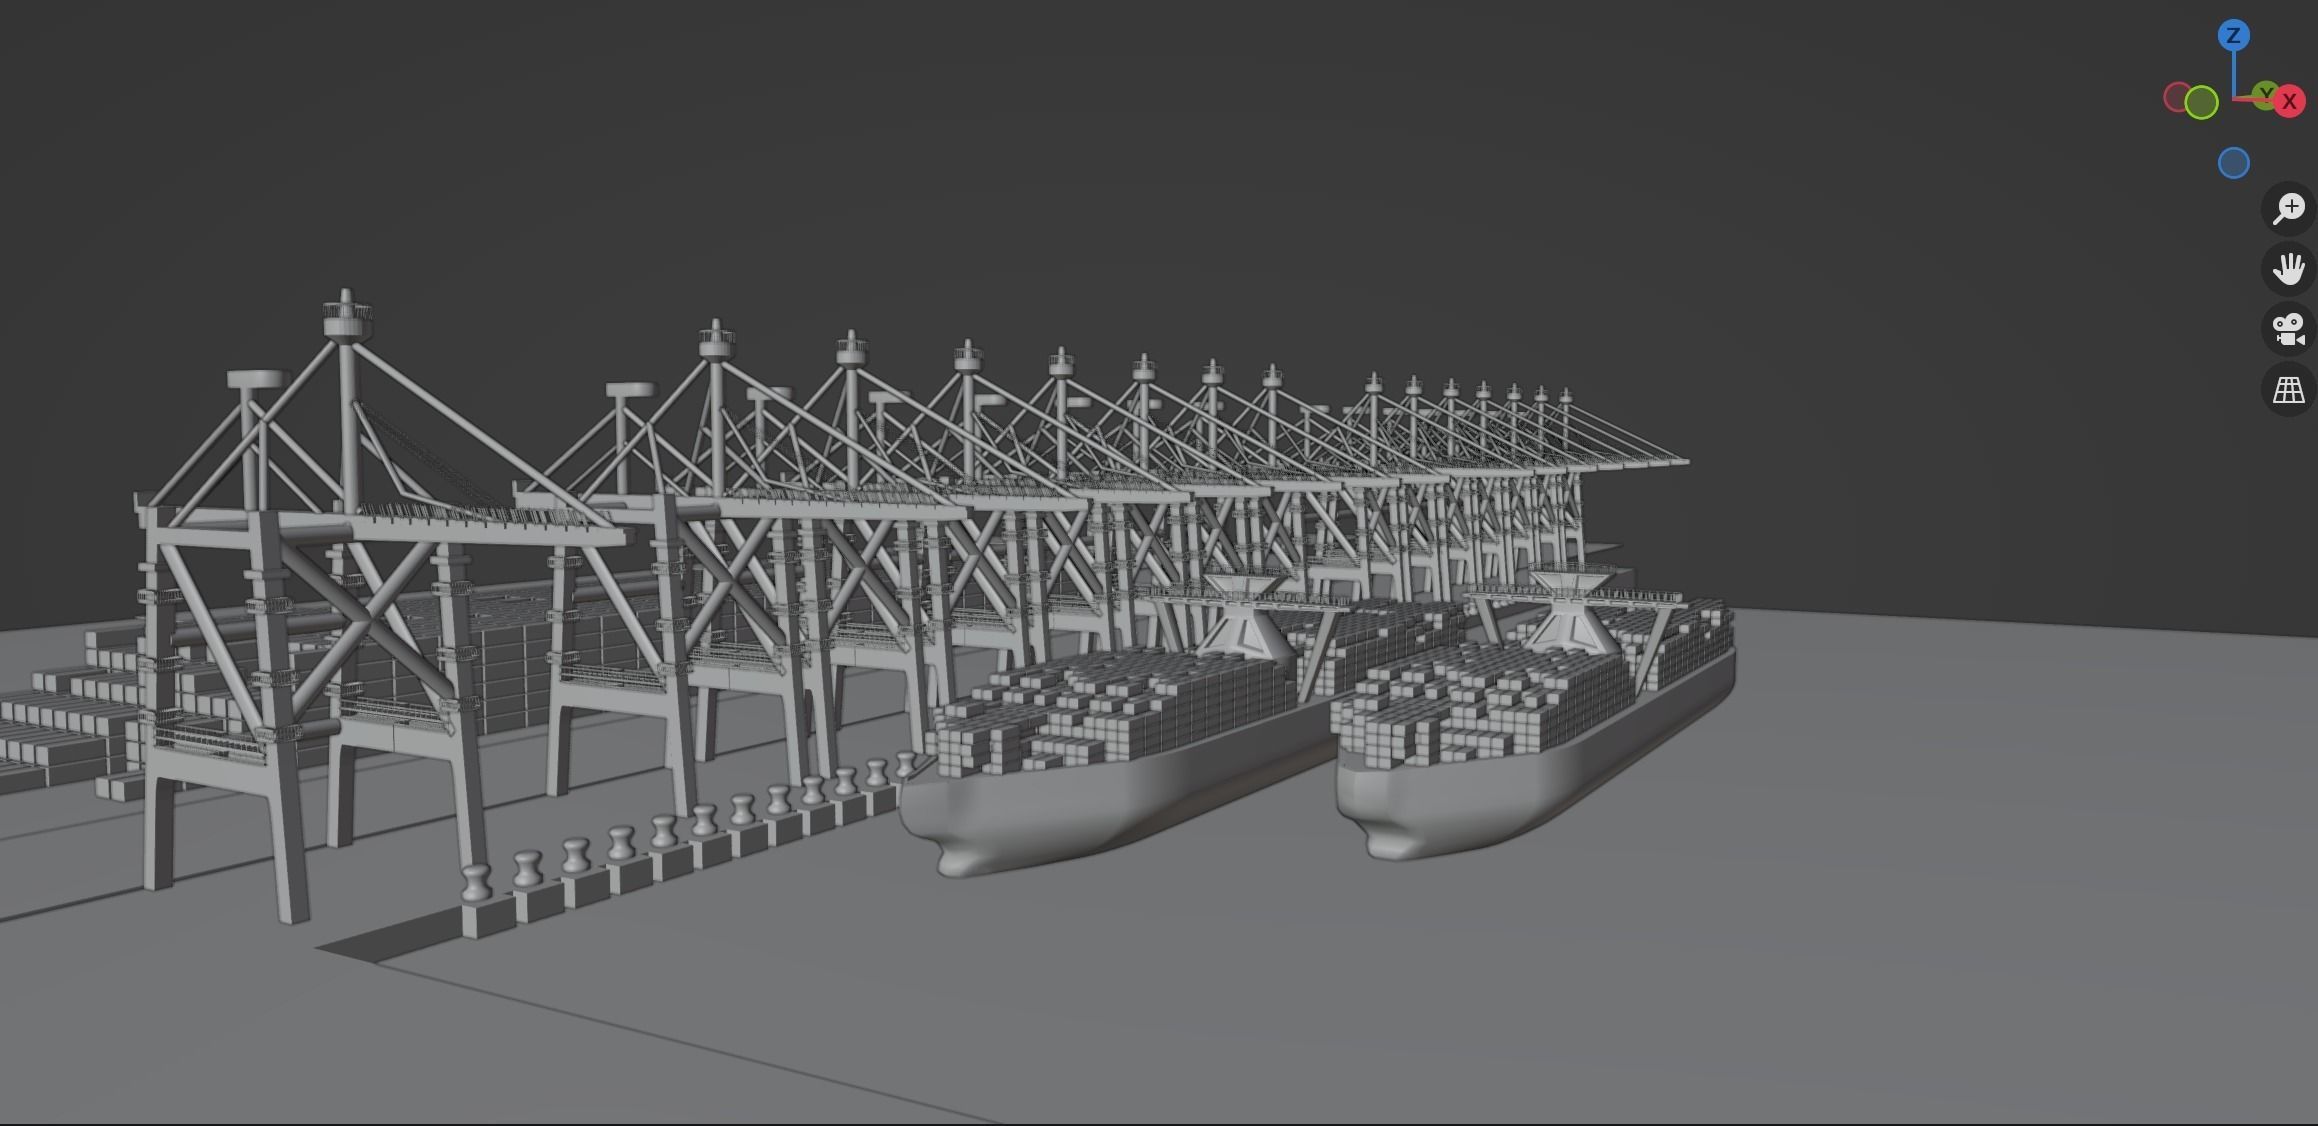Viewport: 2318px width, 1126px height.
Task: Click the dark red negative X axis circle
Action: pos(2177,97)
